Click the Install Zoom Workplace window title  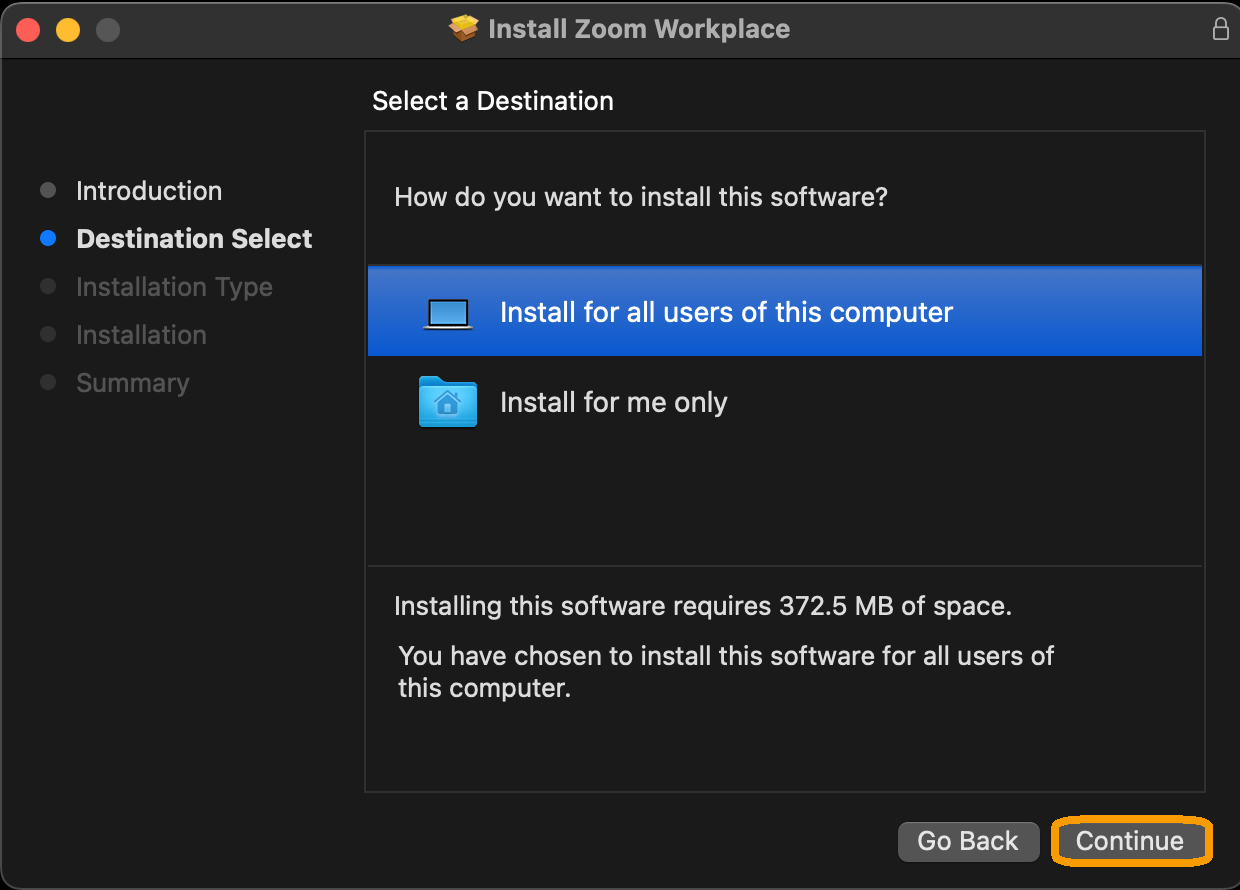[639, 29]
